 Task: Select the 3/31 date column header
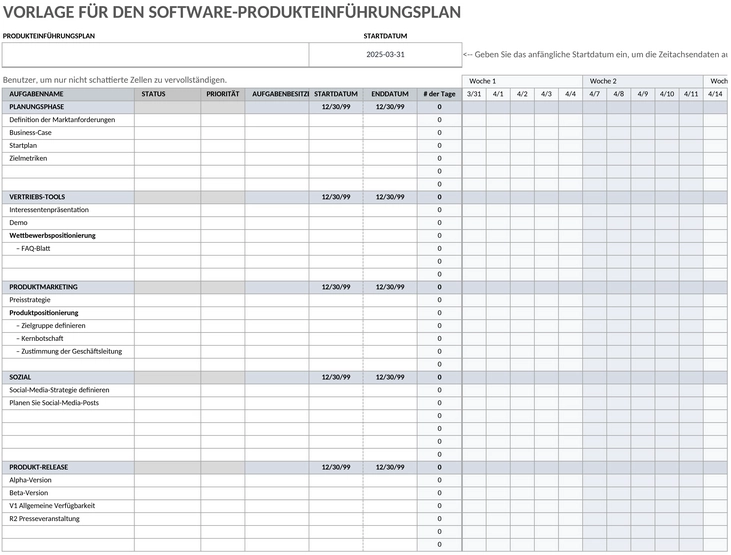pos(474,94)
